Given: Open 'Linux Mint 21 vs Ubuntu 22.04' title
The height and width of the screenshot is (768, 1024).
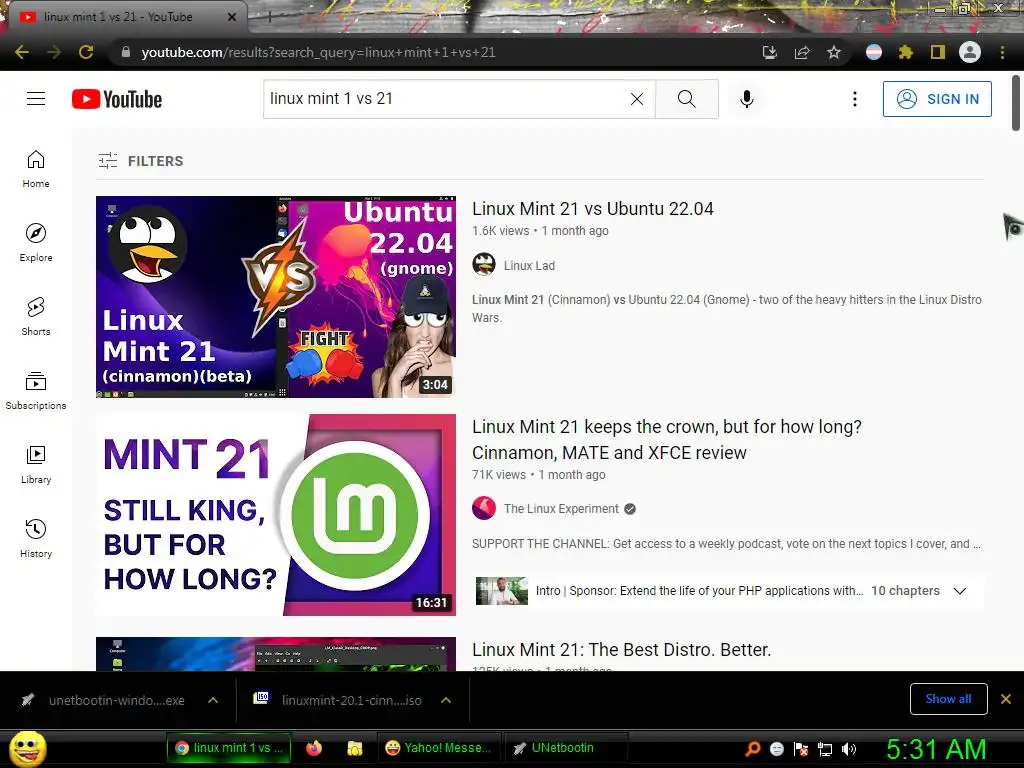Looking at the screenshot, I should (x=592, y=209).
